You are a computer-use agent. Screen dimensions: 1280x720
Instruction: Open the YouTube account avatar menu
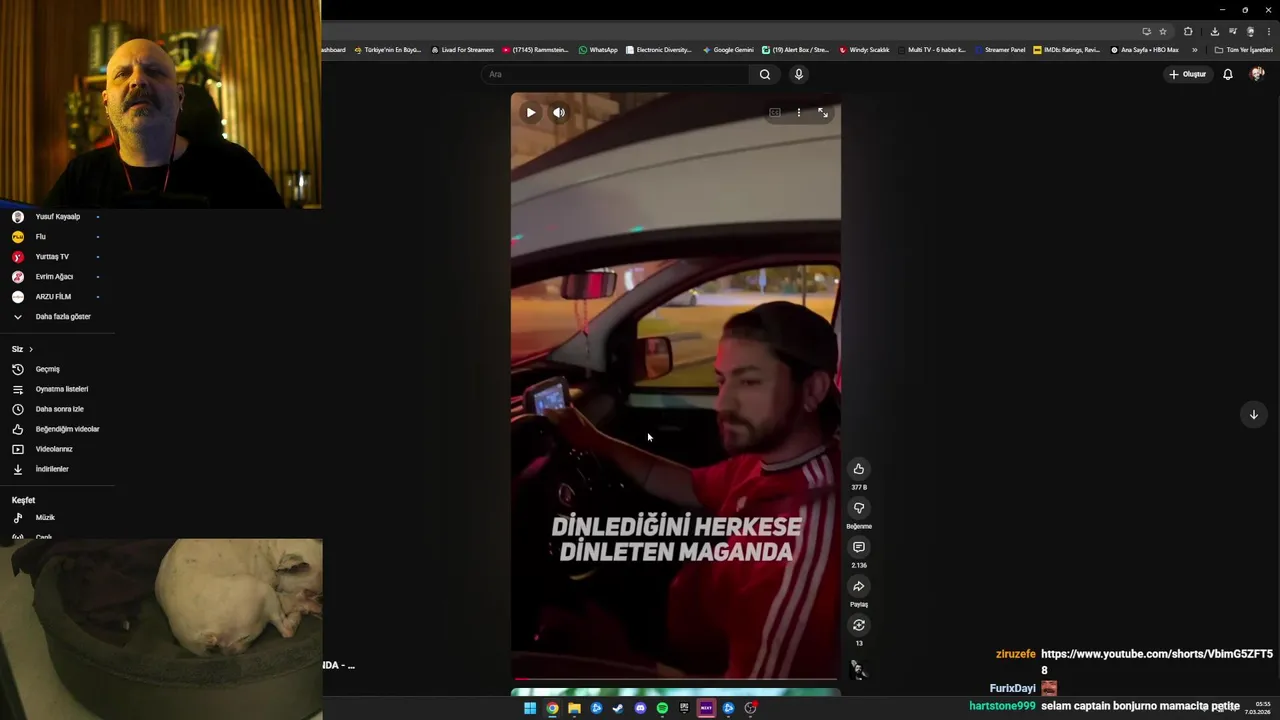point(1257,74)
